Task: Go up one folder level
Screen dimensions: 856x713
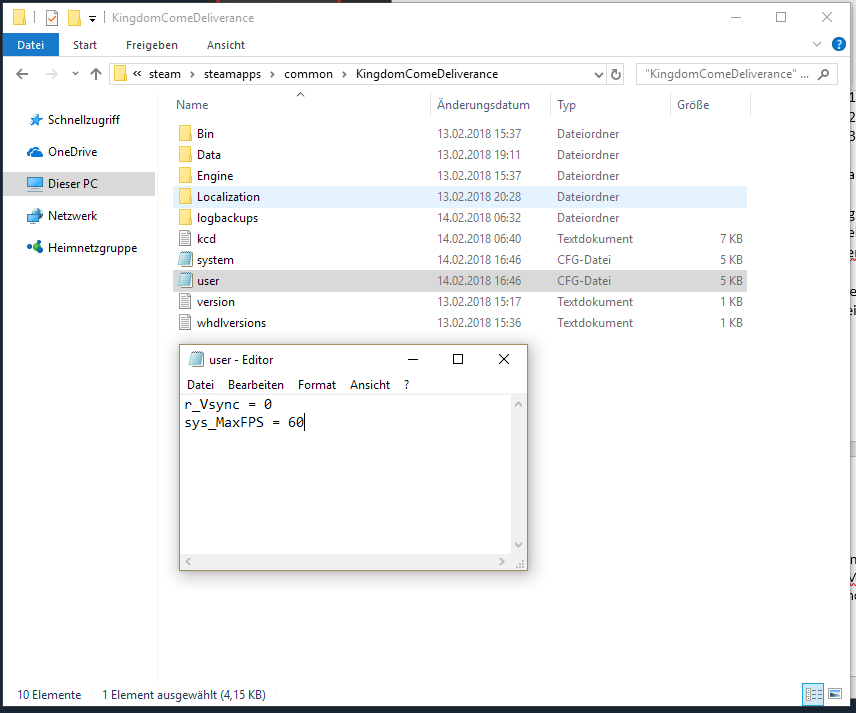Action: [96, 74]
